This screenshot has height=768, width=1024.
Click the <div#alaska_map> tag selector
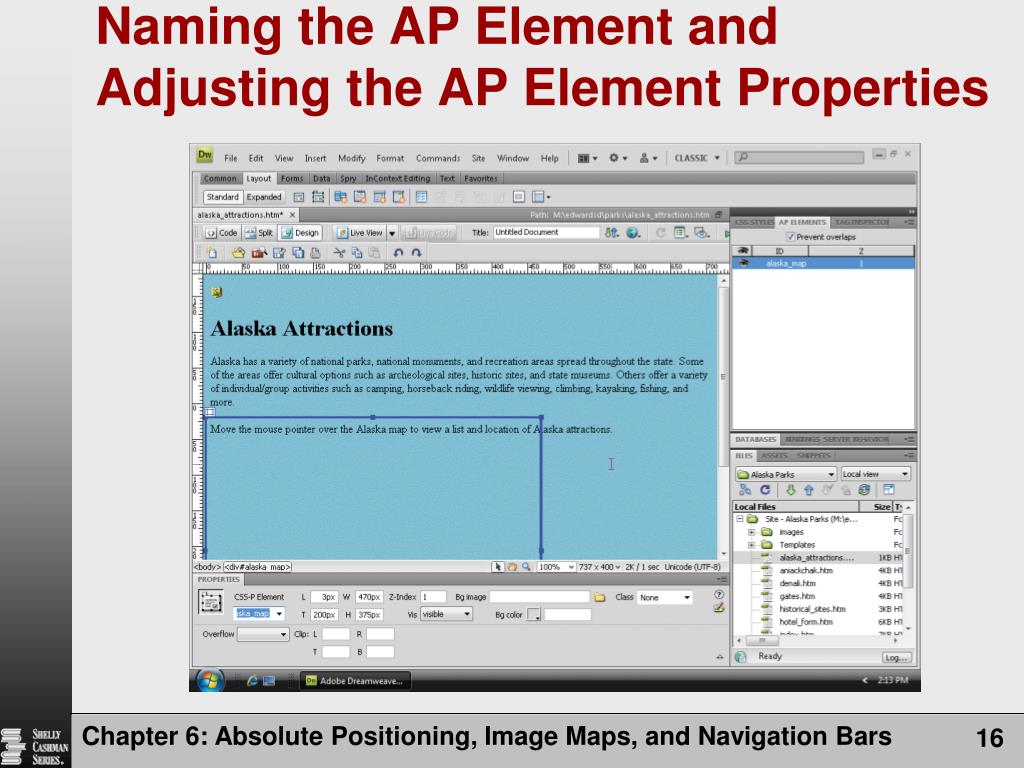tap(257, 567)
